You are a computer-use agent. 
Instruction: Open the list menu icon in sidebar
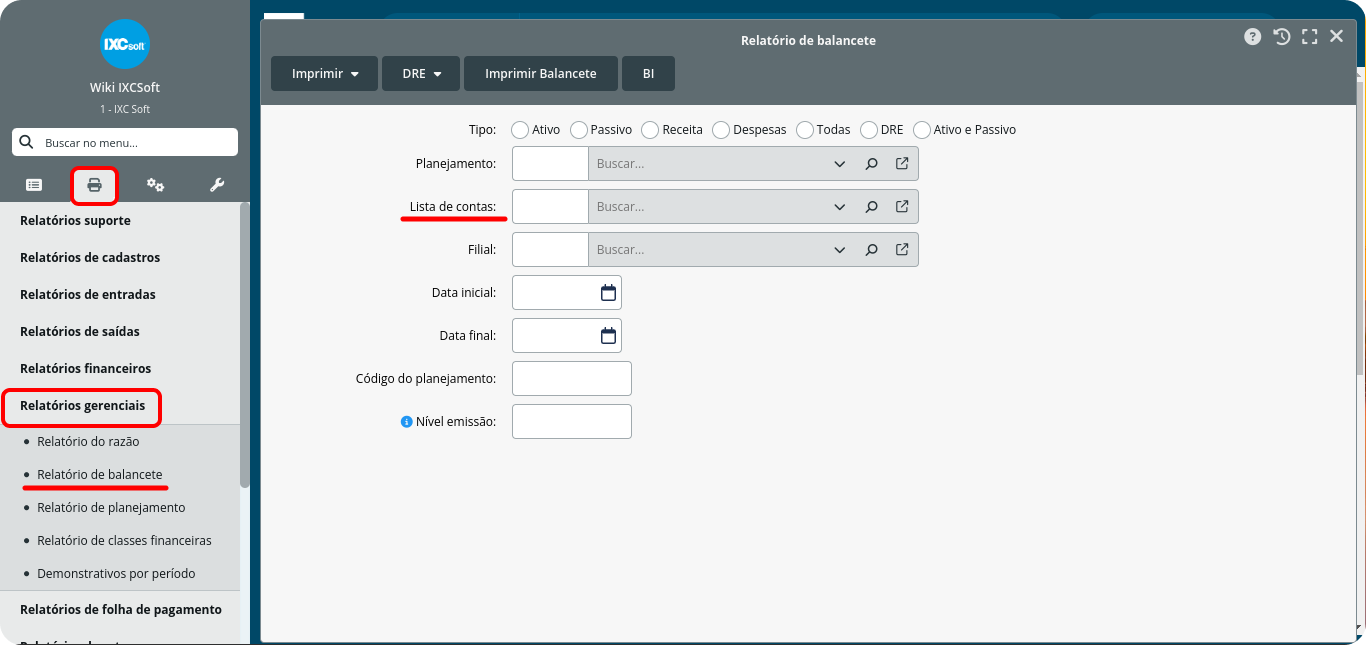pyautogui.click(x=34, y=185)
